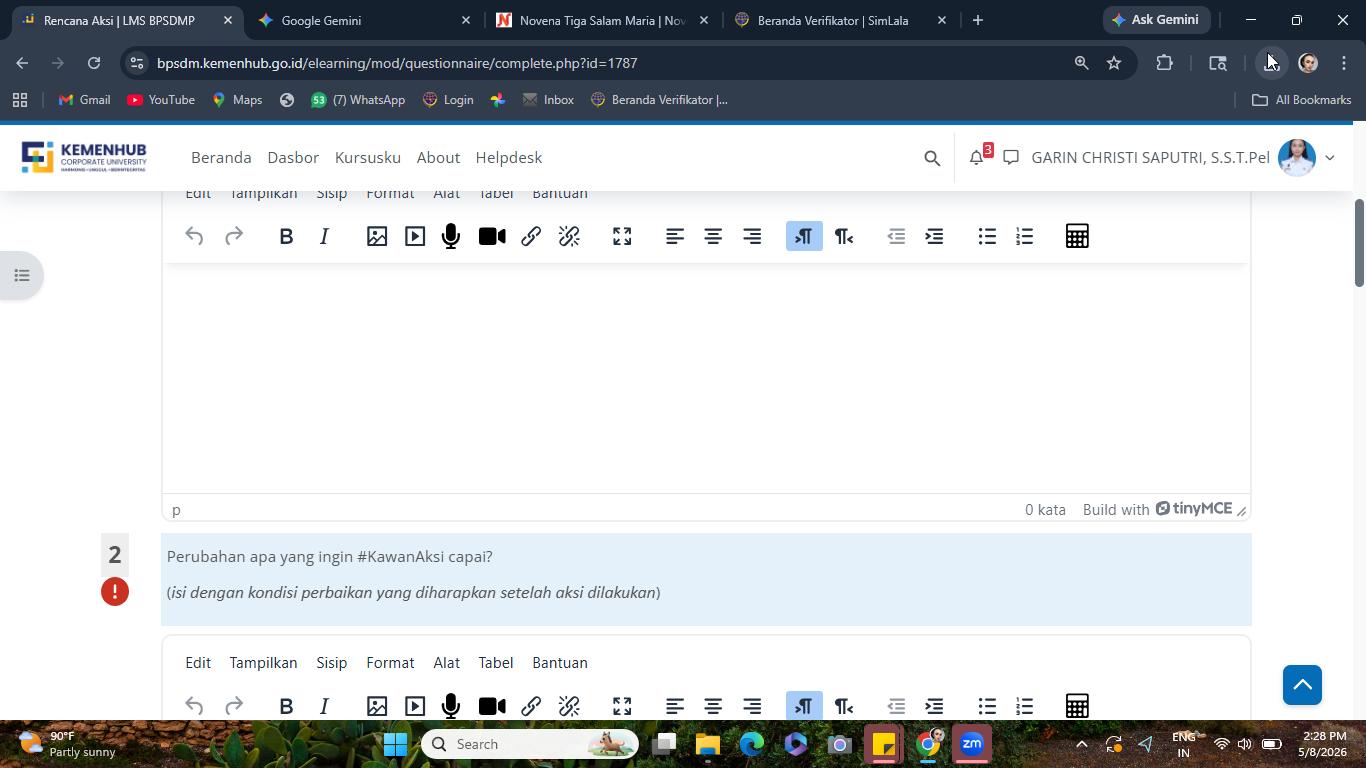Insert image using first editor's image icon

coord(377,236)
